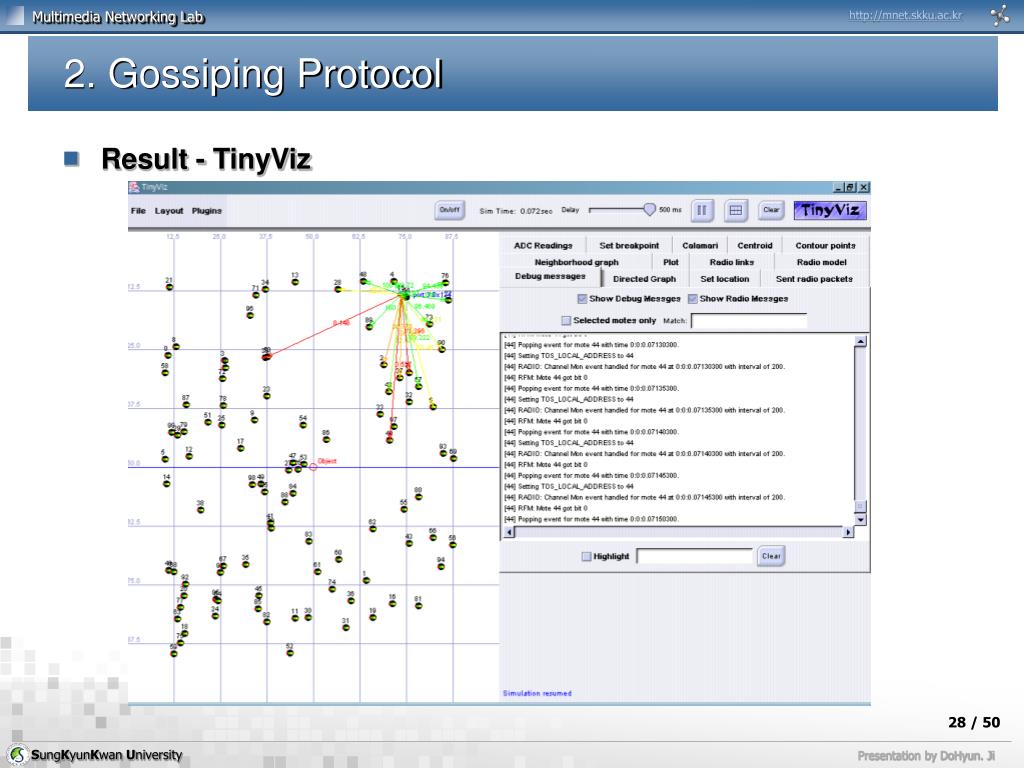
Task: Select mote 54 on the map
Action: [303, 424]
